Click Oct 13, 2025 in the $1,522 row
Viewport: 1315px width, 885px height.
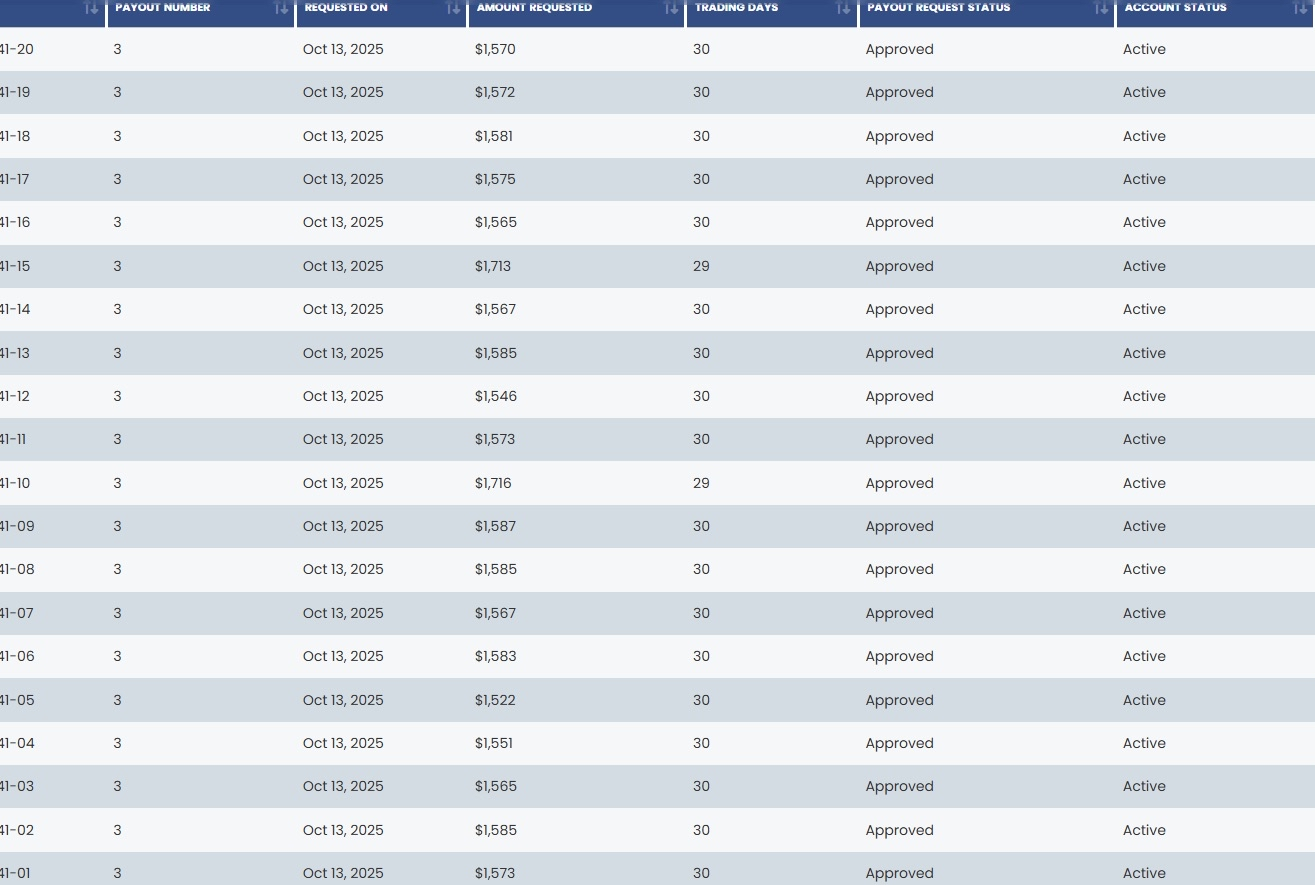pos(343,700)
